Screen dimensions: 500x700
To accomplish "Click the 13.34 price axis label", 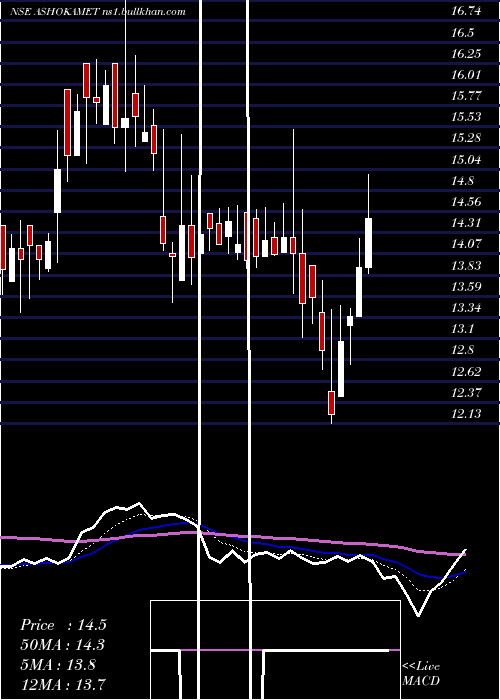I will coord(466,308).
